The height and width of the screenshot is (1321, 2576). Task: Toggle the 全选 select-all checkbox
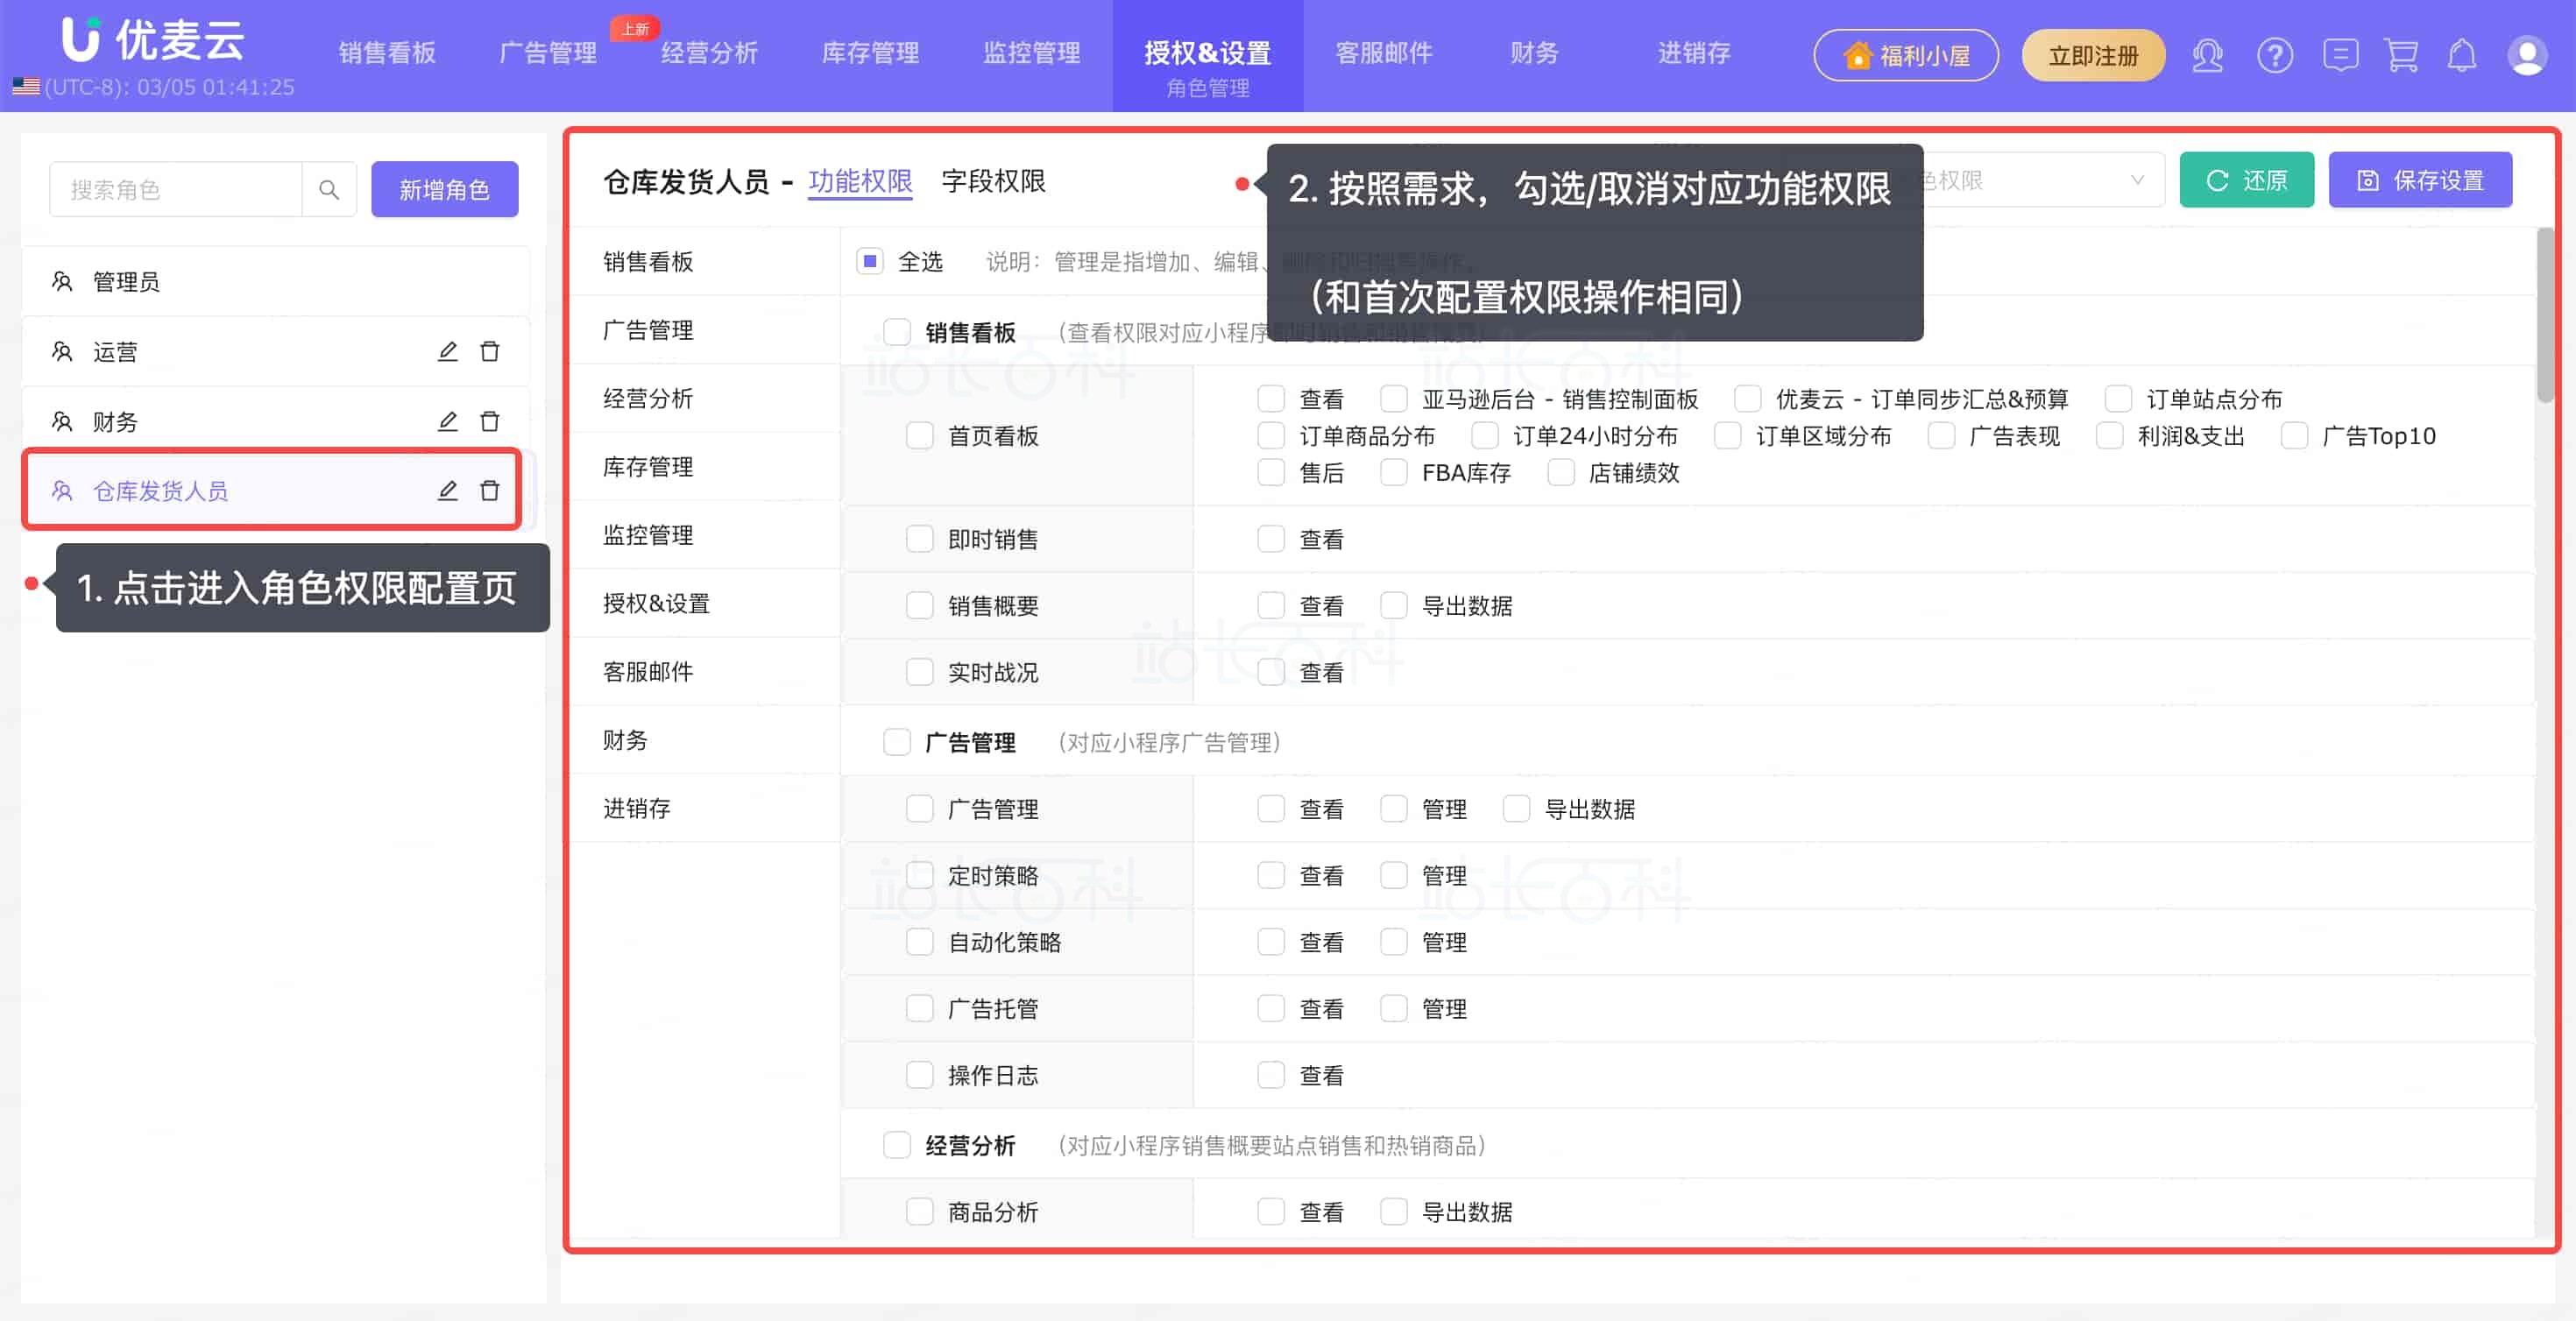pyautogui.click(x=870, y=262)
